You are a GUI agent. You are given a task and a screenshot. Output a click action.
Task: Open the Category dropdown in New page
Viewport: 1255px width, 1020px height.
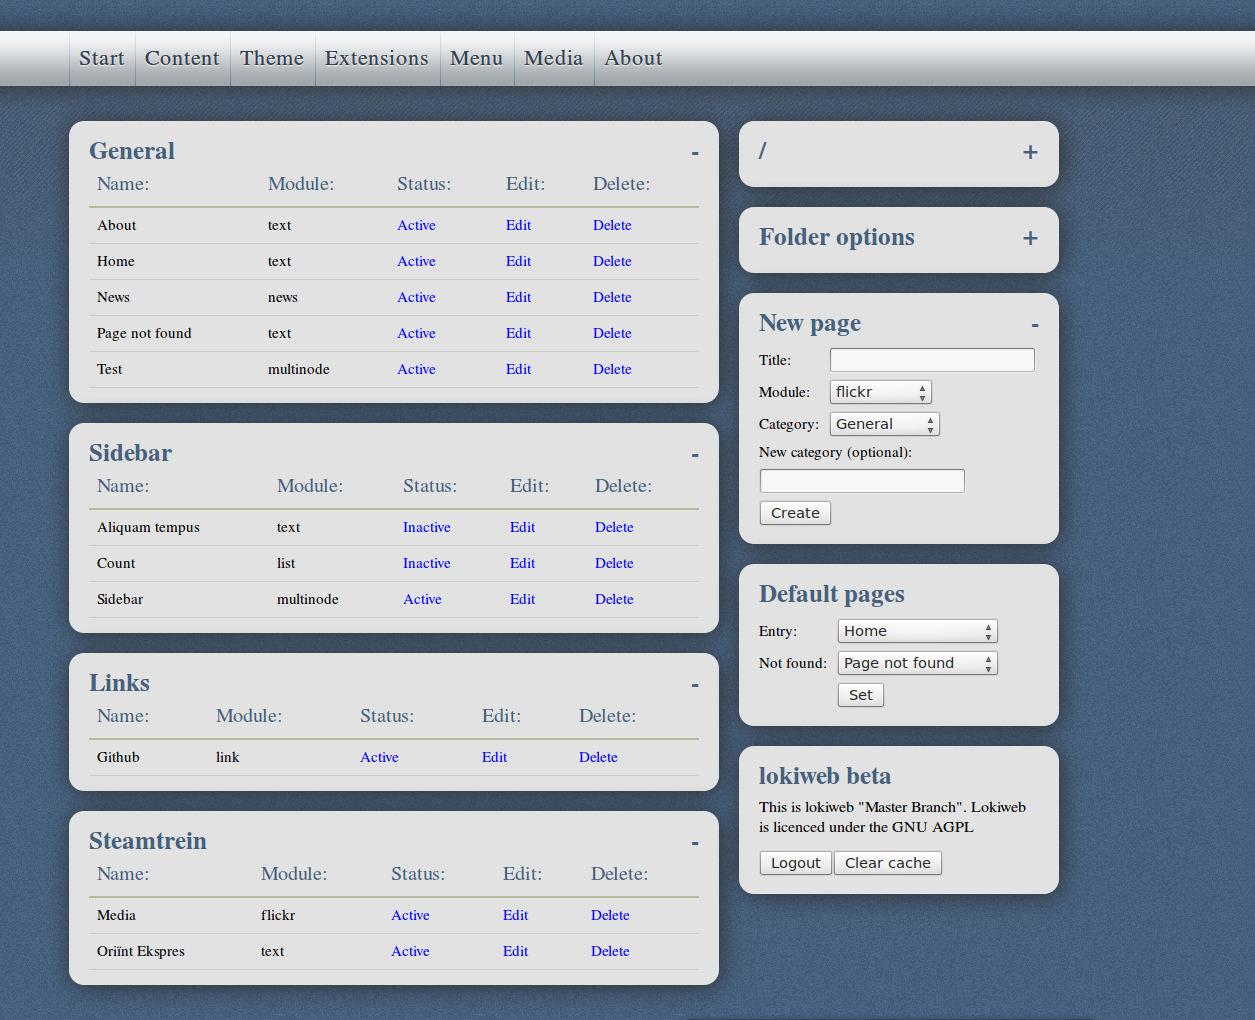point(884,423)
